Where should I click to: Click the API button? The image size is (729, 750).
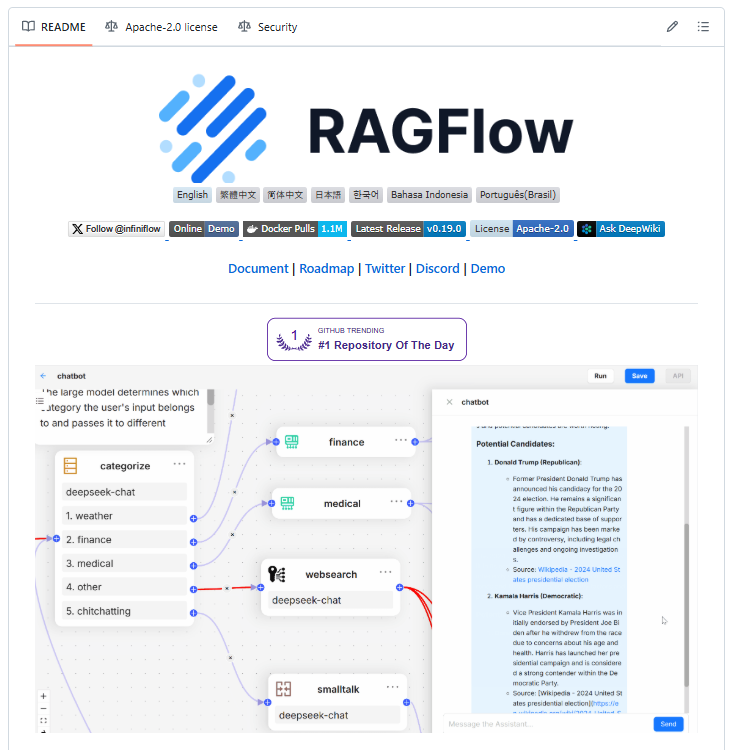click(678, 376)
